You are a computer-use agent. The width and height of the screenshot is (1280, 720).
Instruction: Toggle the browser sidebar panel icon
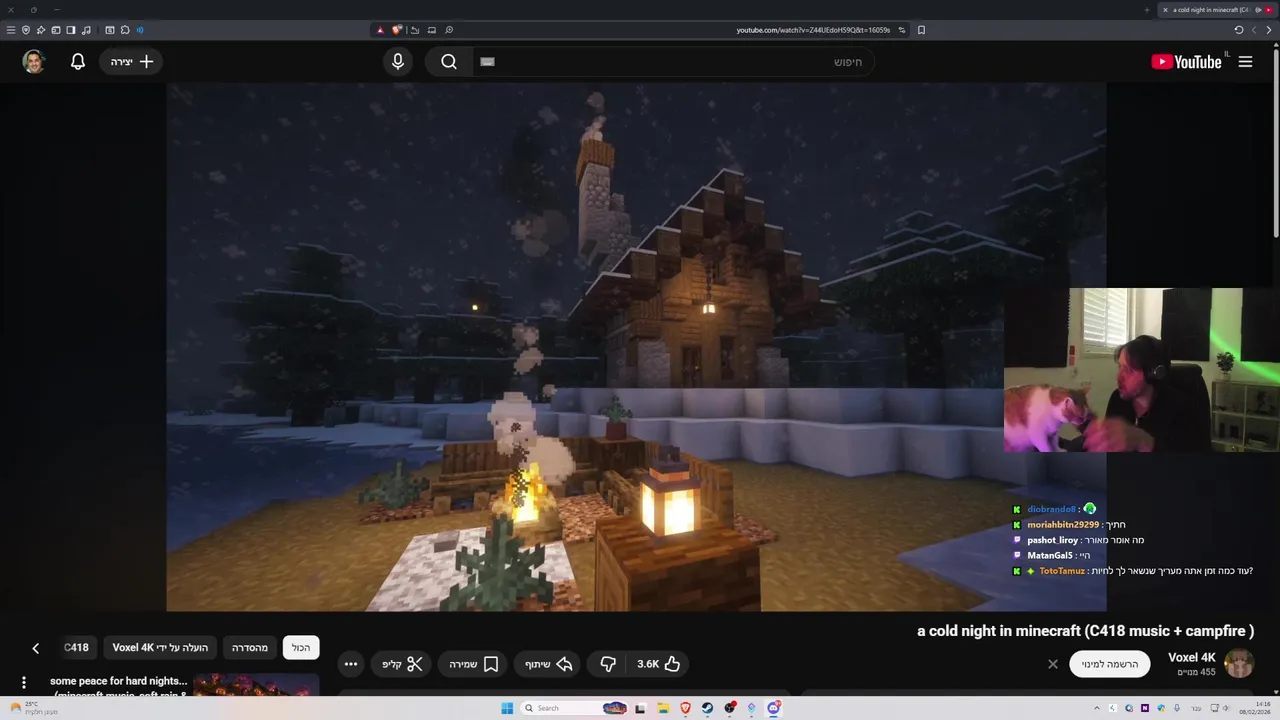(71, 30)
